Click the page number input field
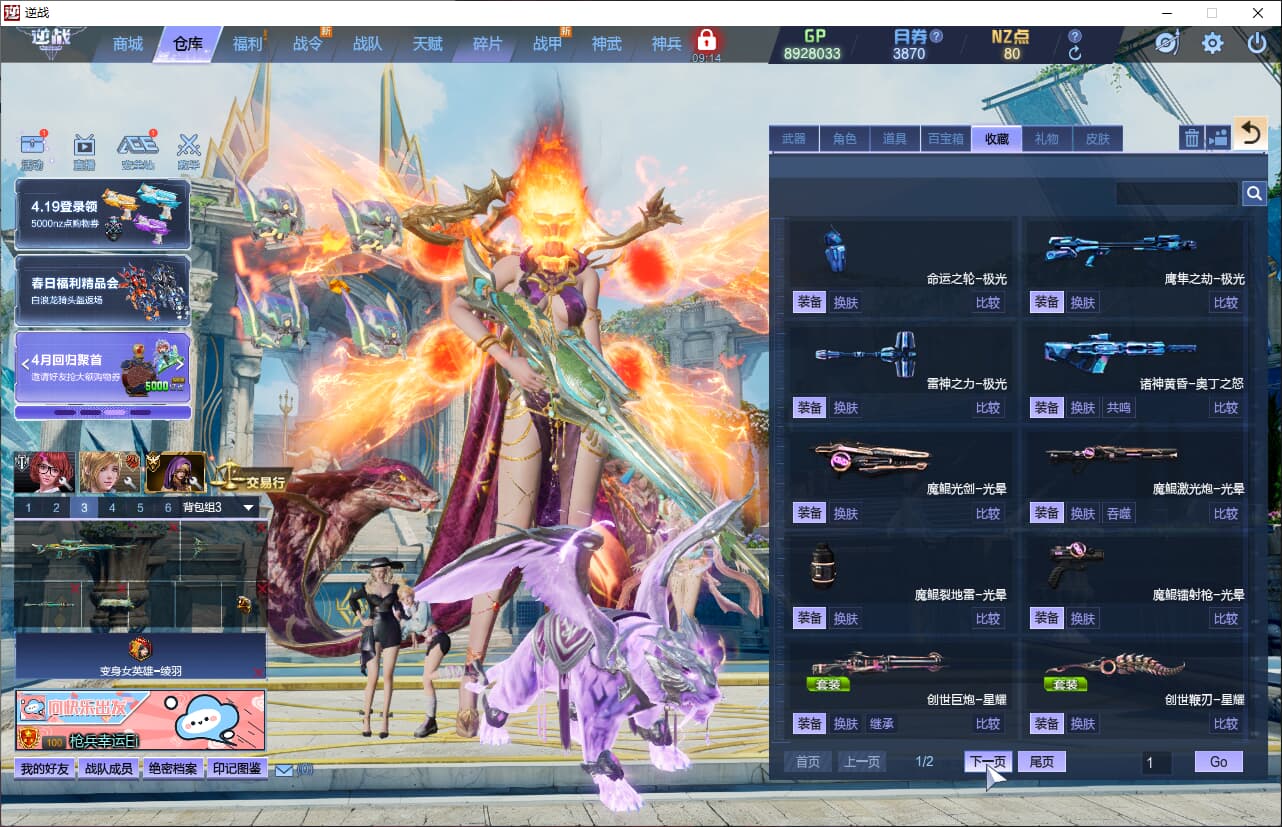 pos(1157,763)
